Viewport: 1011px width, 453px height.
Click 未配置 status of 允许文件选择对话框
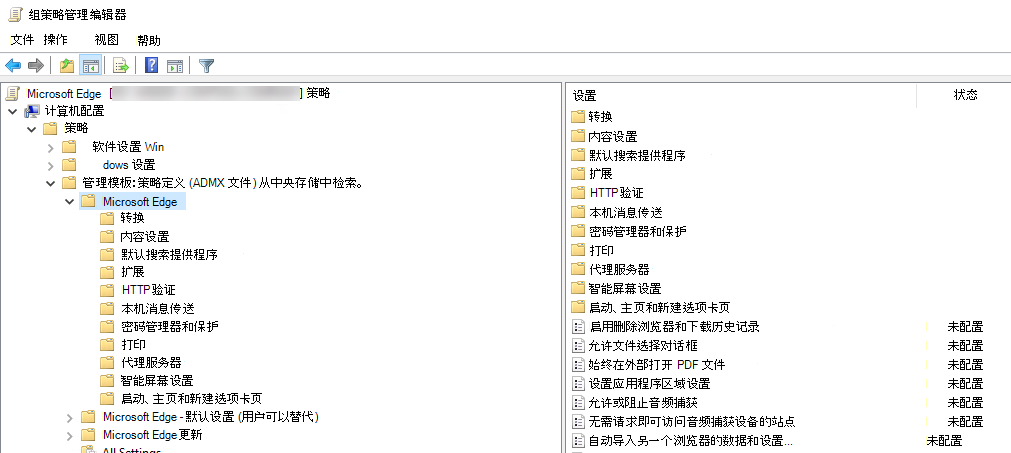pyautogui.click(x=965, y=346)
